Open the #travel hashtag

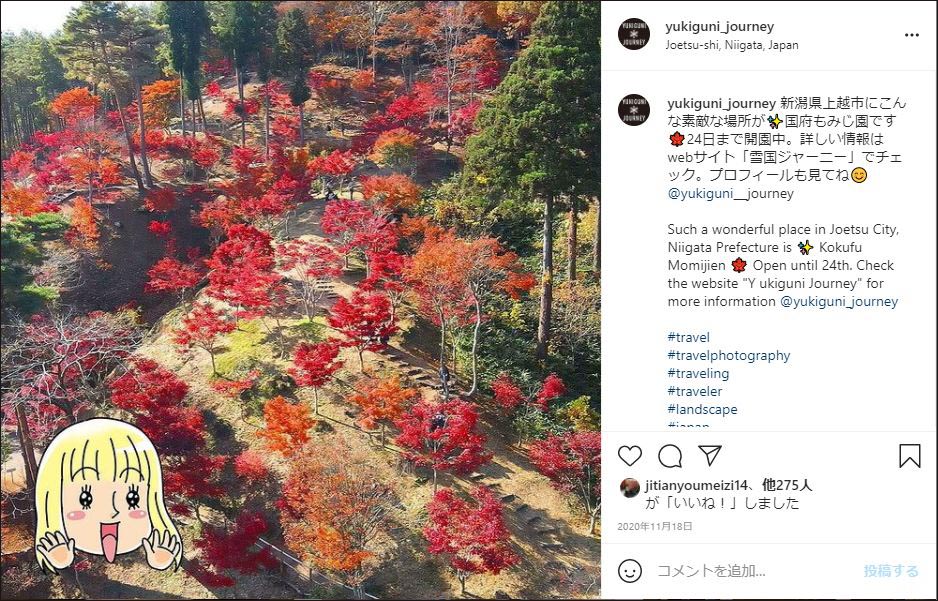pyautogui.click(x=689, y=337)
